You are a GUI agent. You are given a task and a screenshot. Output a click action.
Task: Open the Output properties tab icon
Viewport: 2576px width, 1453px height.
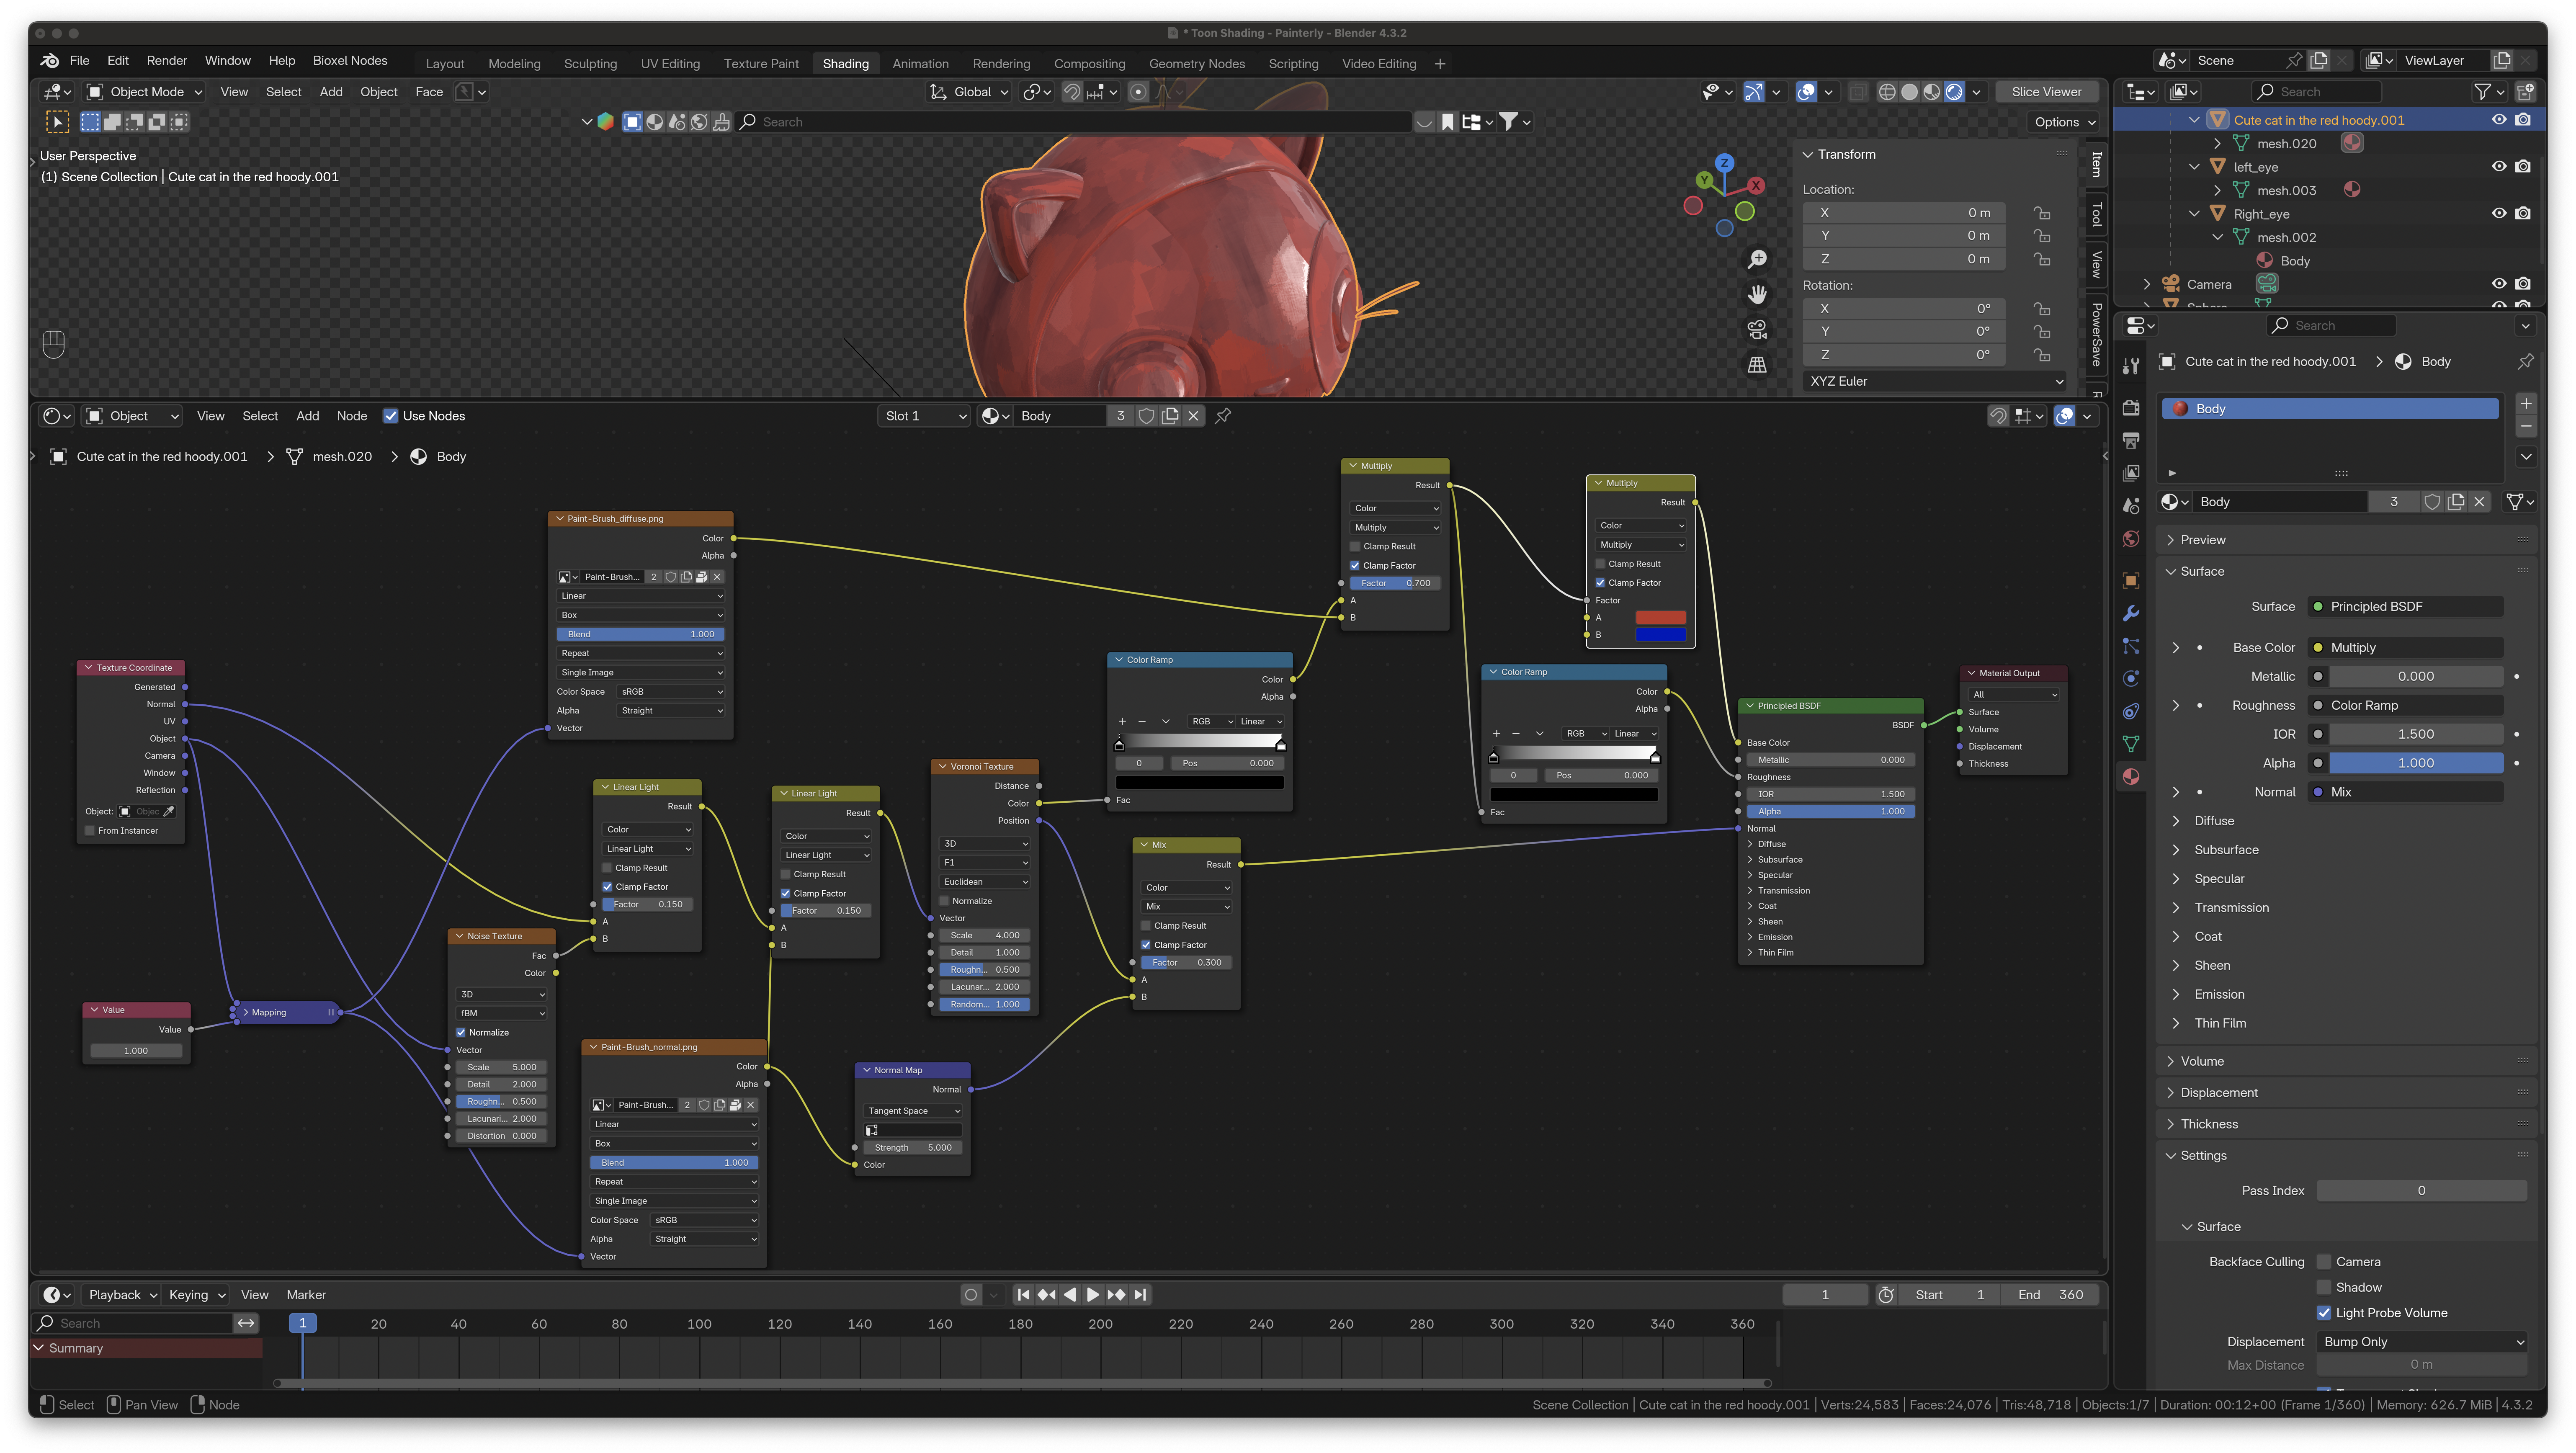pos(2131,440)
